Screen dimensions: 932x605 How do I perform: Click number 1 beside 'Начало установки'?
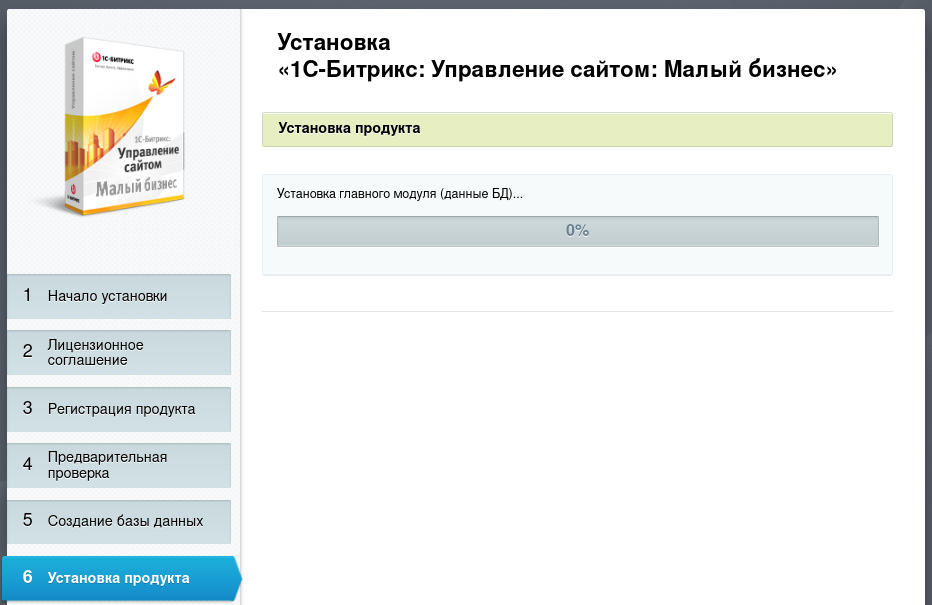click(27, 296)
